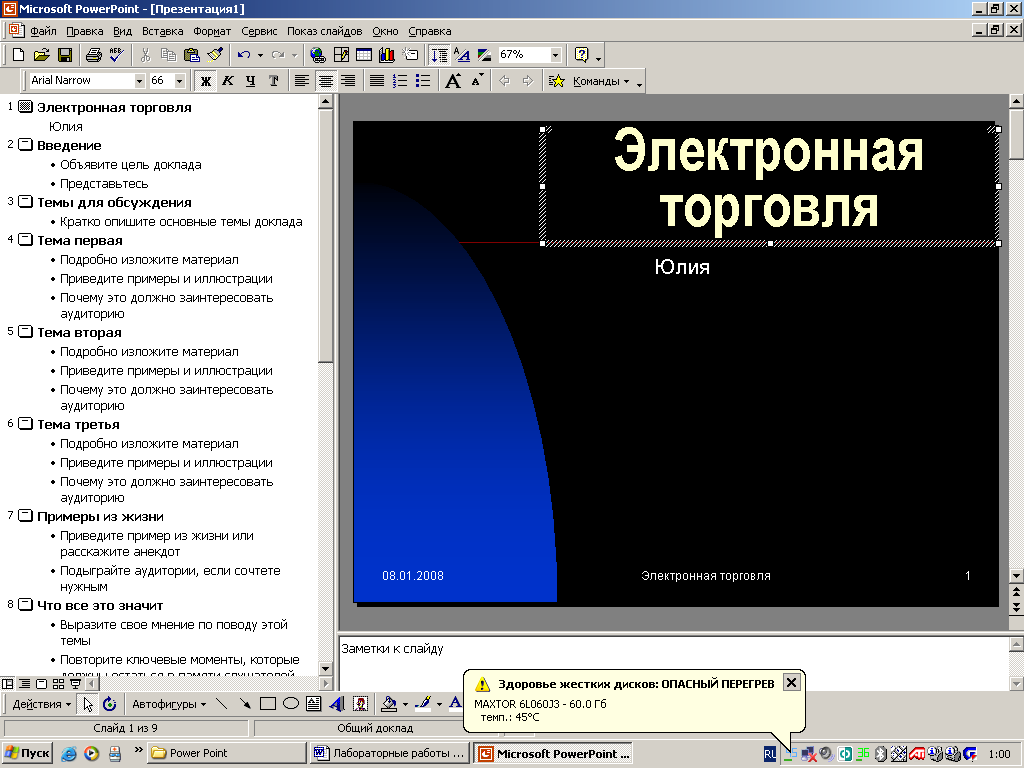Select the Arrow drawing tool
This screenshot has height=768, width=1024.
pyautogui.click(x=245, y=704)
